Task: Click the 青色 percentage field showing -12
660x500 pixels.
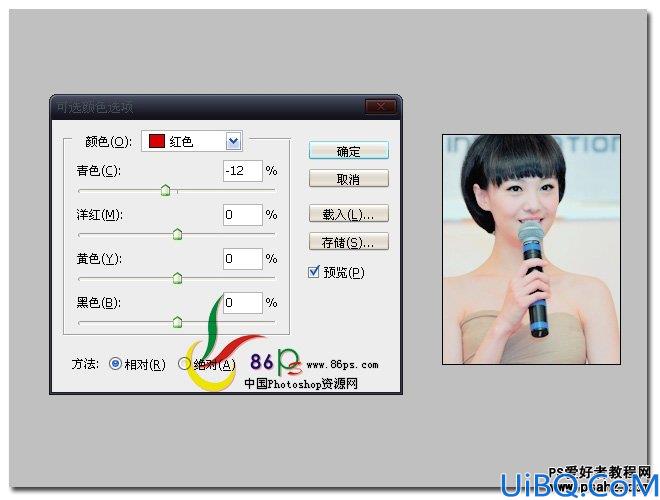Action: coord(243,170)
